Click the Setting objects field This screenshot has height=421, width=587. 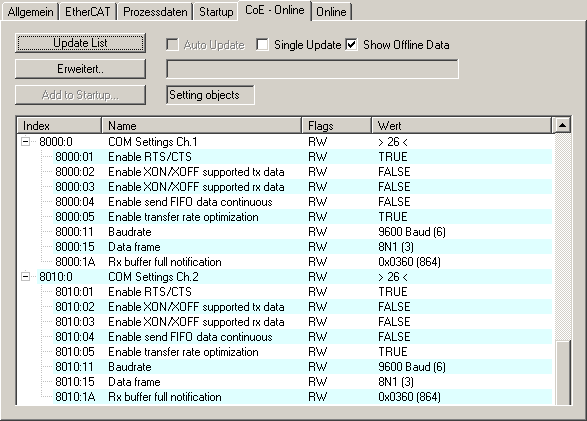pos(210,95)
